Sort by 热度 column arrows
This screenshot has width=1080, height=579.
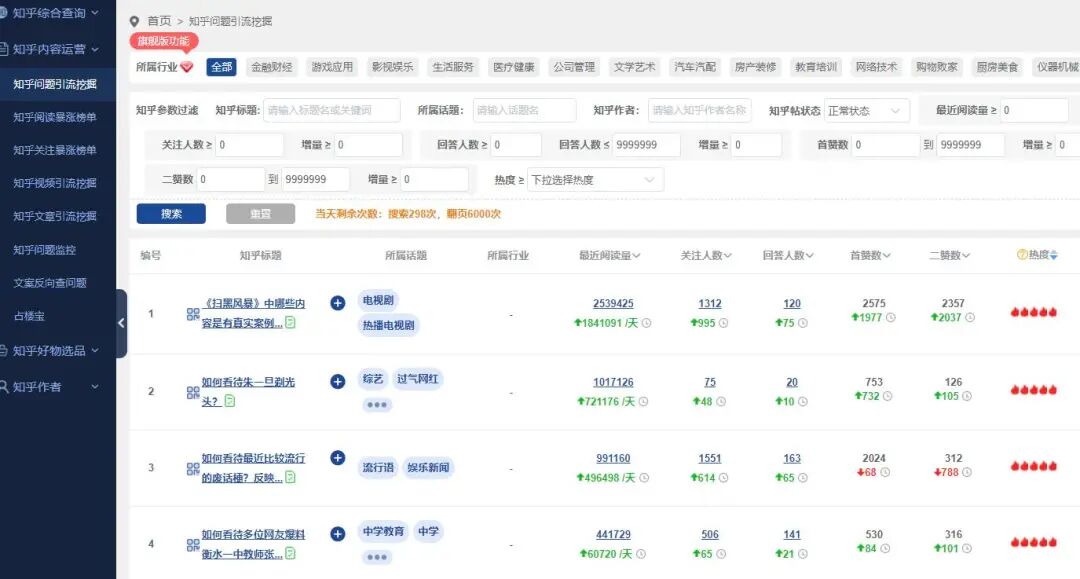tap(1054, 255)
